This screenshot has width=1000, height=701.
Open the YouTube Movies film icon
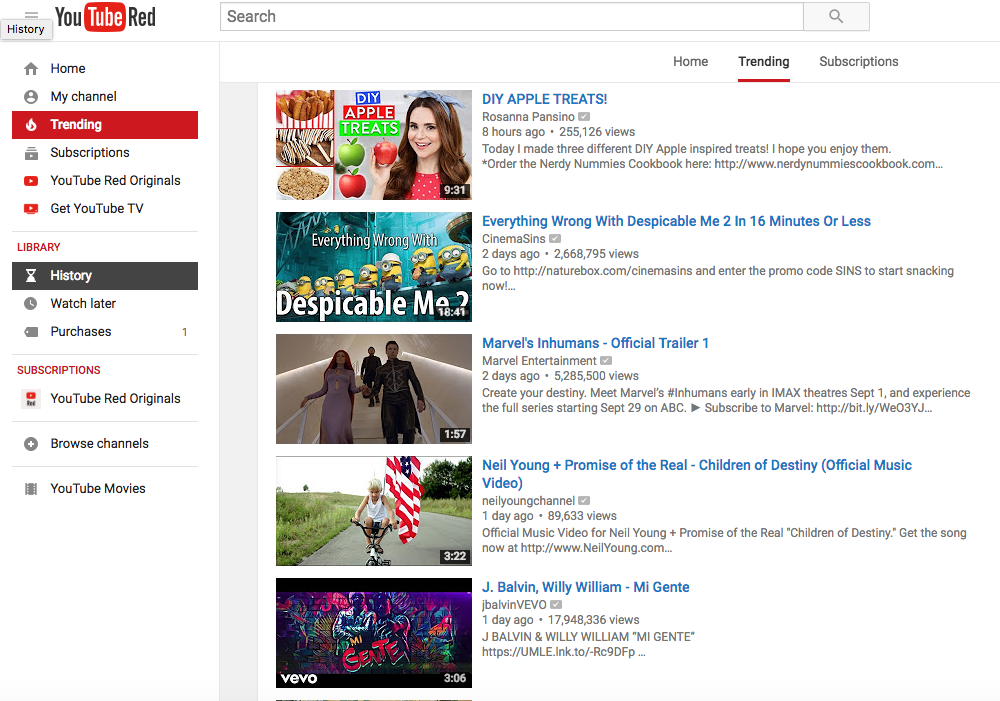click(31, 489)
